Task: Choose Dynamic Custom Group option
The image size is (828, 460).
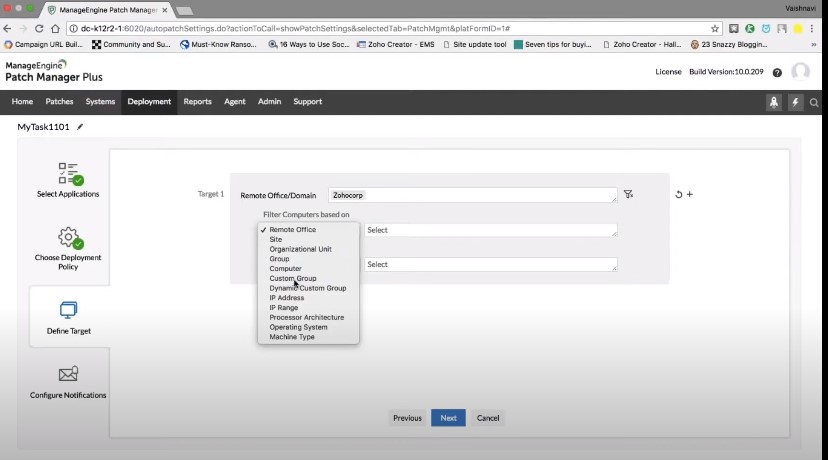Action: tap(308, 288)
